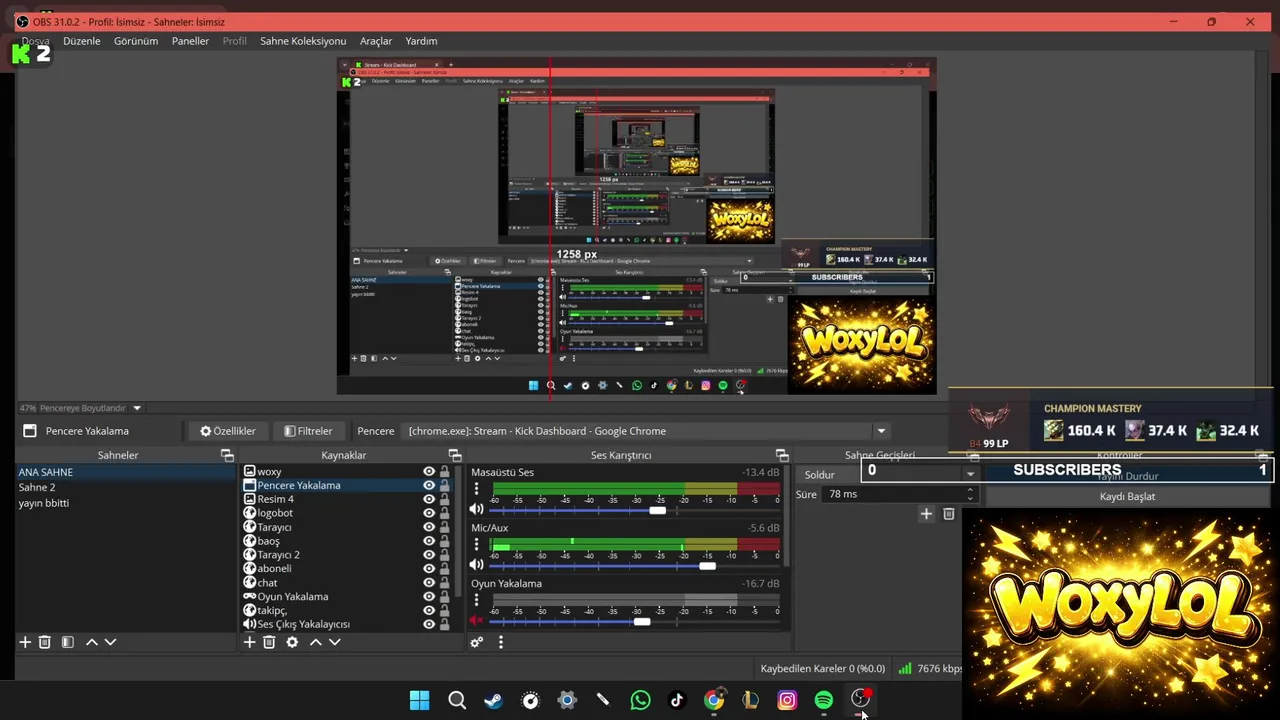Click Kaydı Başlat to start recording
The height and width of the screenshot is (720, 1280).
(x=1127, y=496)
